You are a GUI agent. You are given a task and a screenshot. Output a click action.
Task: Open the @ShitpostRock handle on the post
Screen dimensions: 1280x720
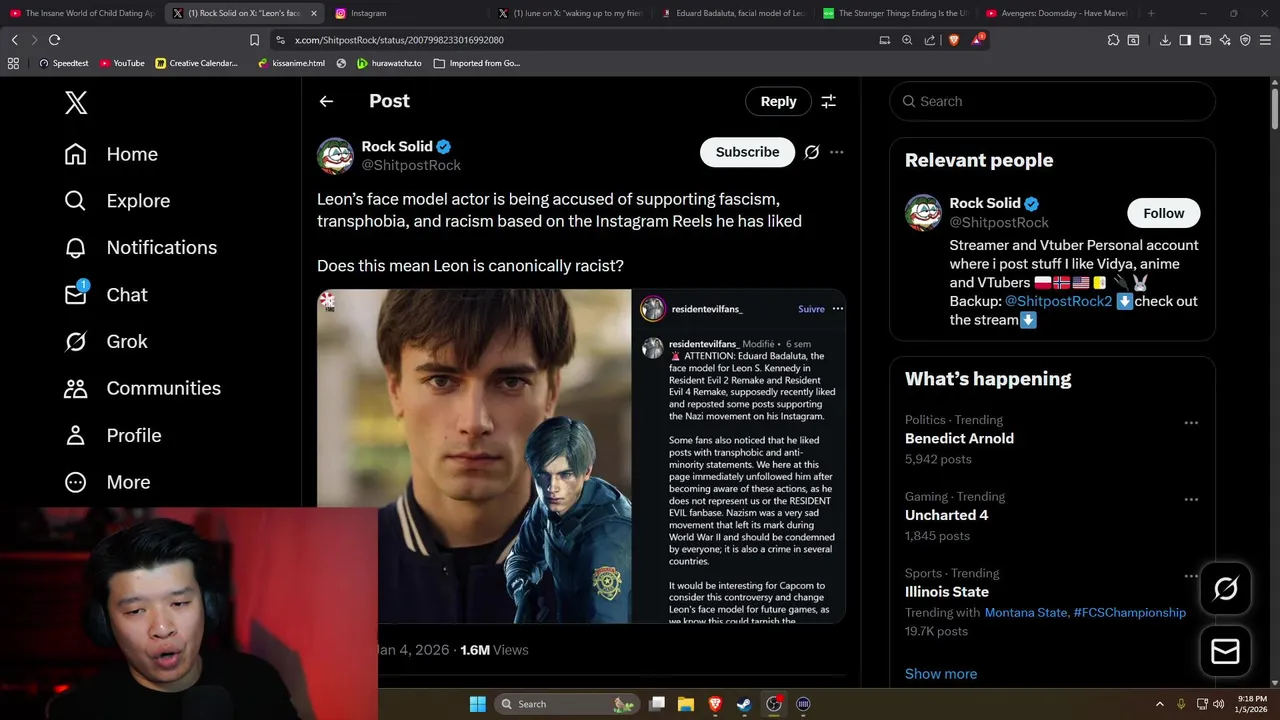[x=411, y=165]
